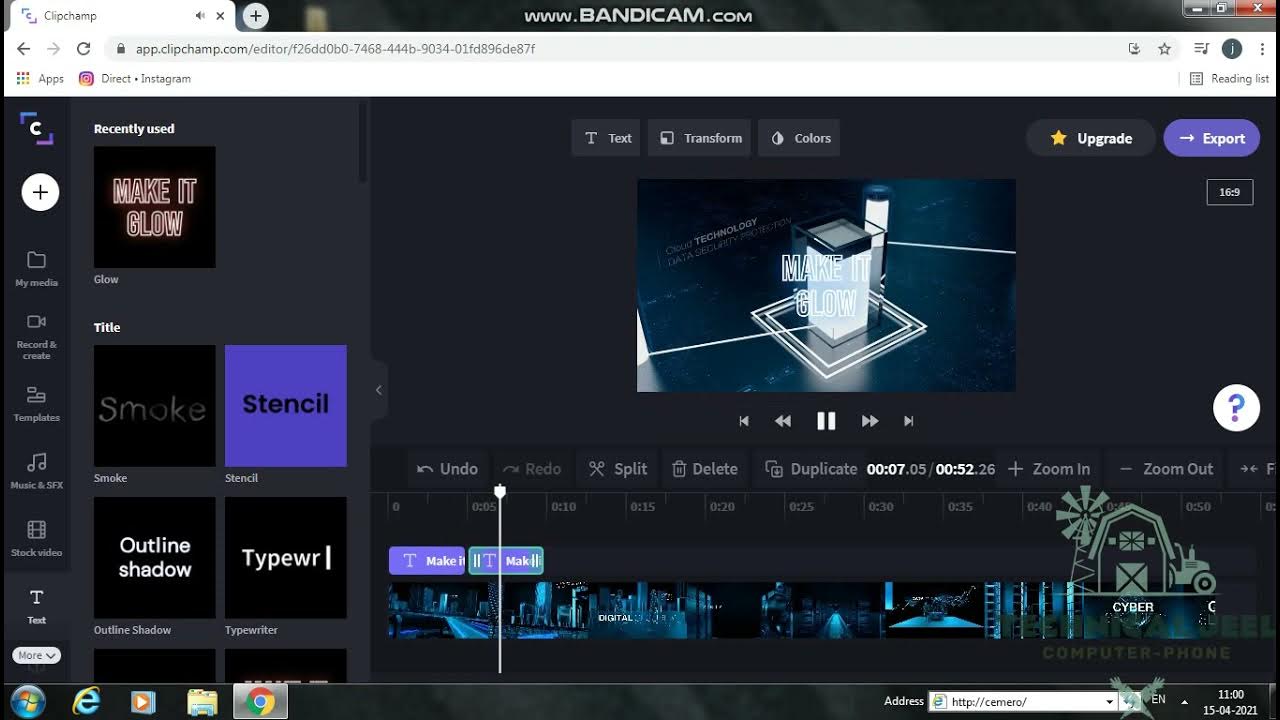Close the Clipchamp browser tab
Screen dimensions: 1280x720
(220, 16)
